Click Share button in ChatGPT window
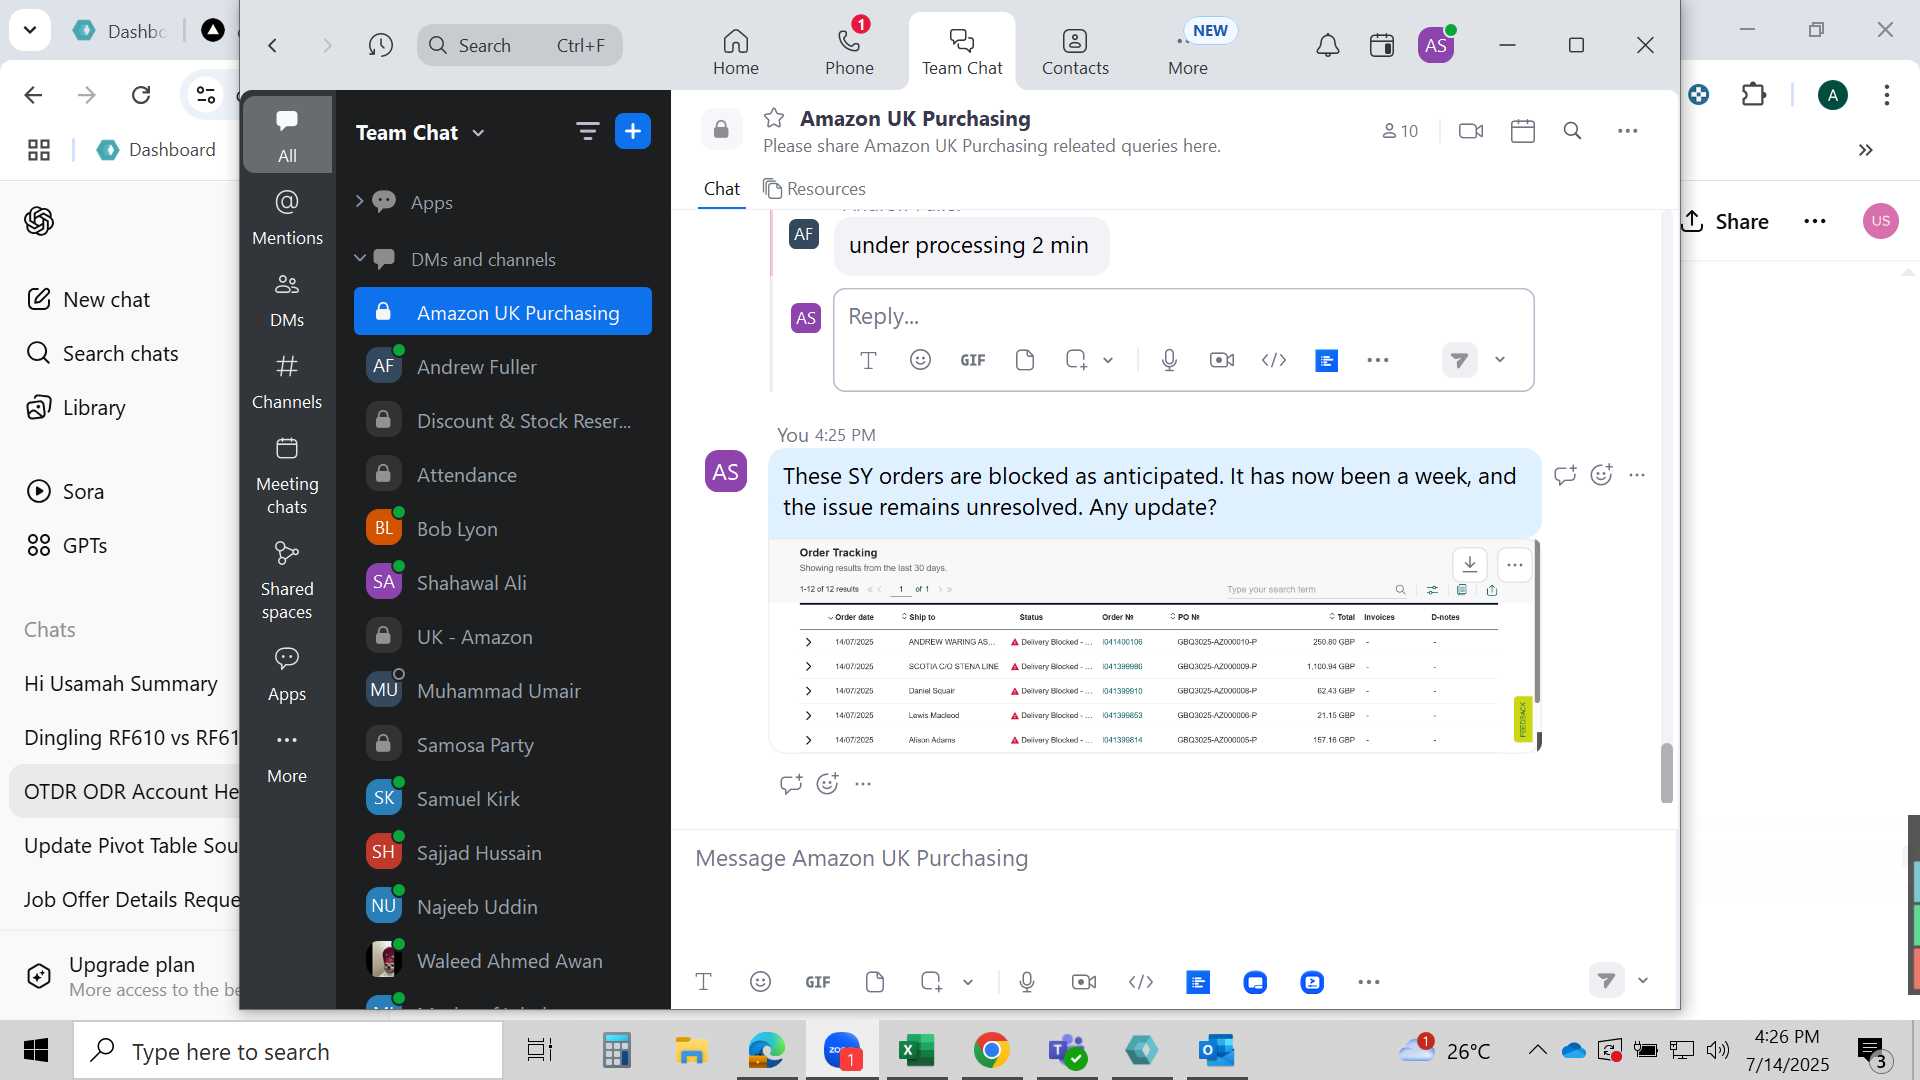This screenshot has height=1080, width=1920. [x=1726, y=222]
